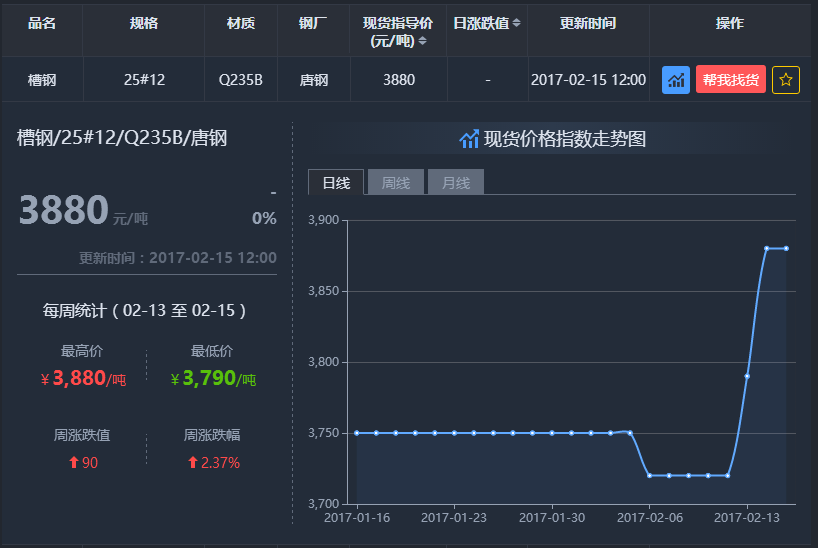Click the Q235B material cell

241,80
